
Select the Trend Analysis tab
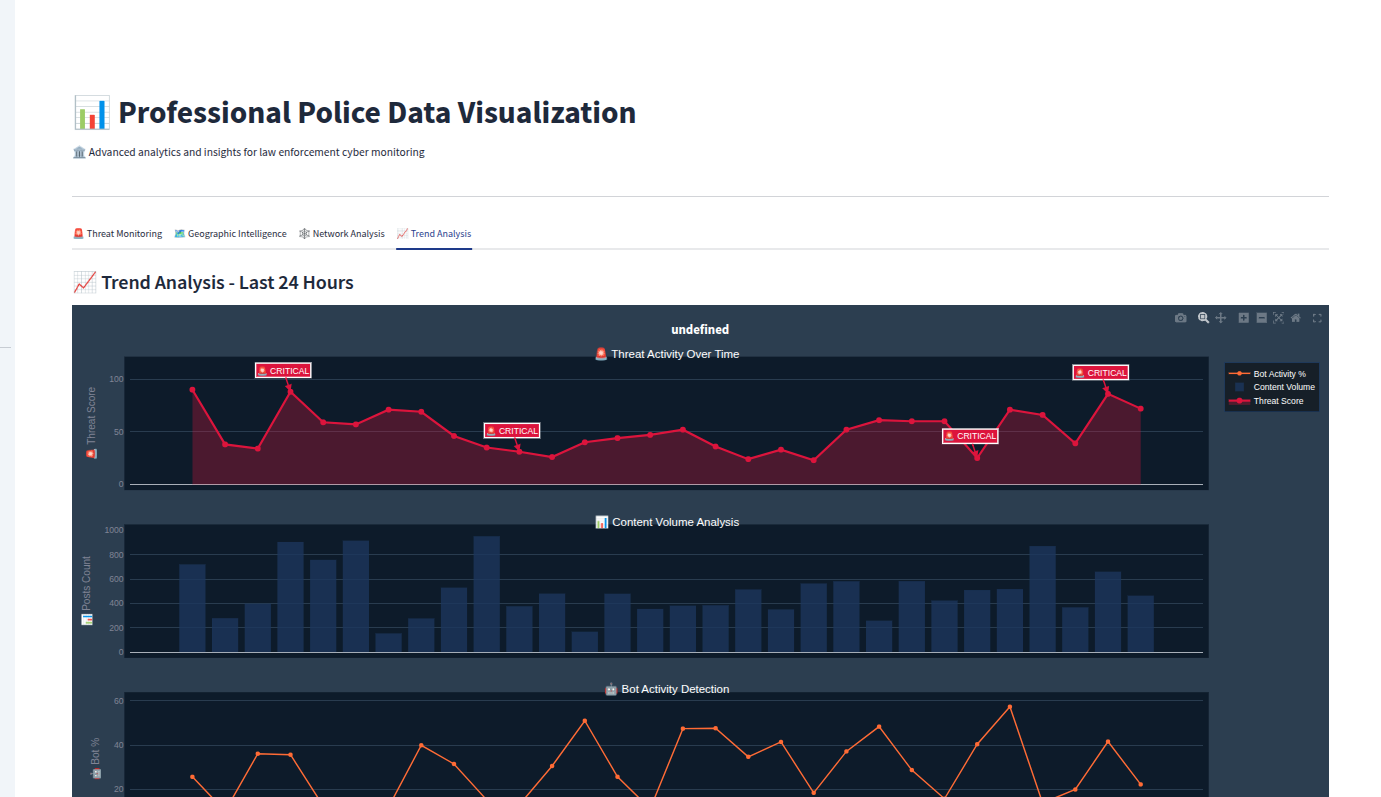tap(434, 234)
